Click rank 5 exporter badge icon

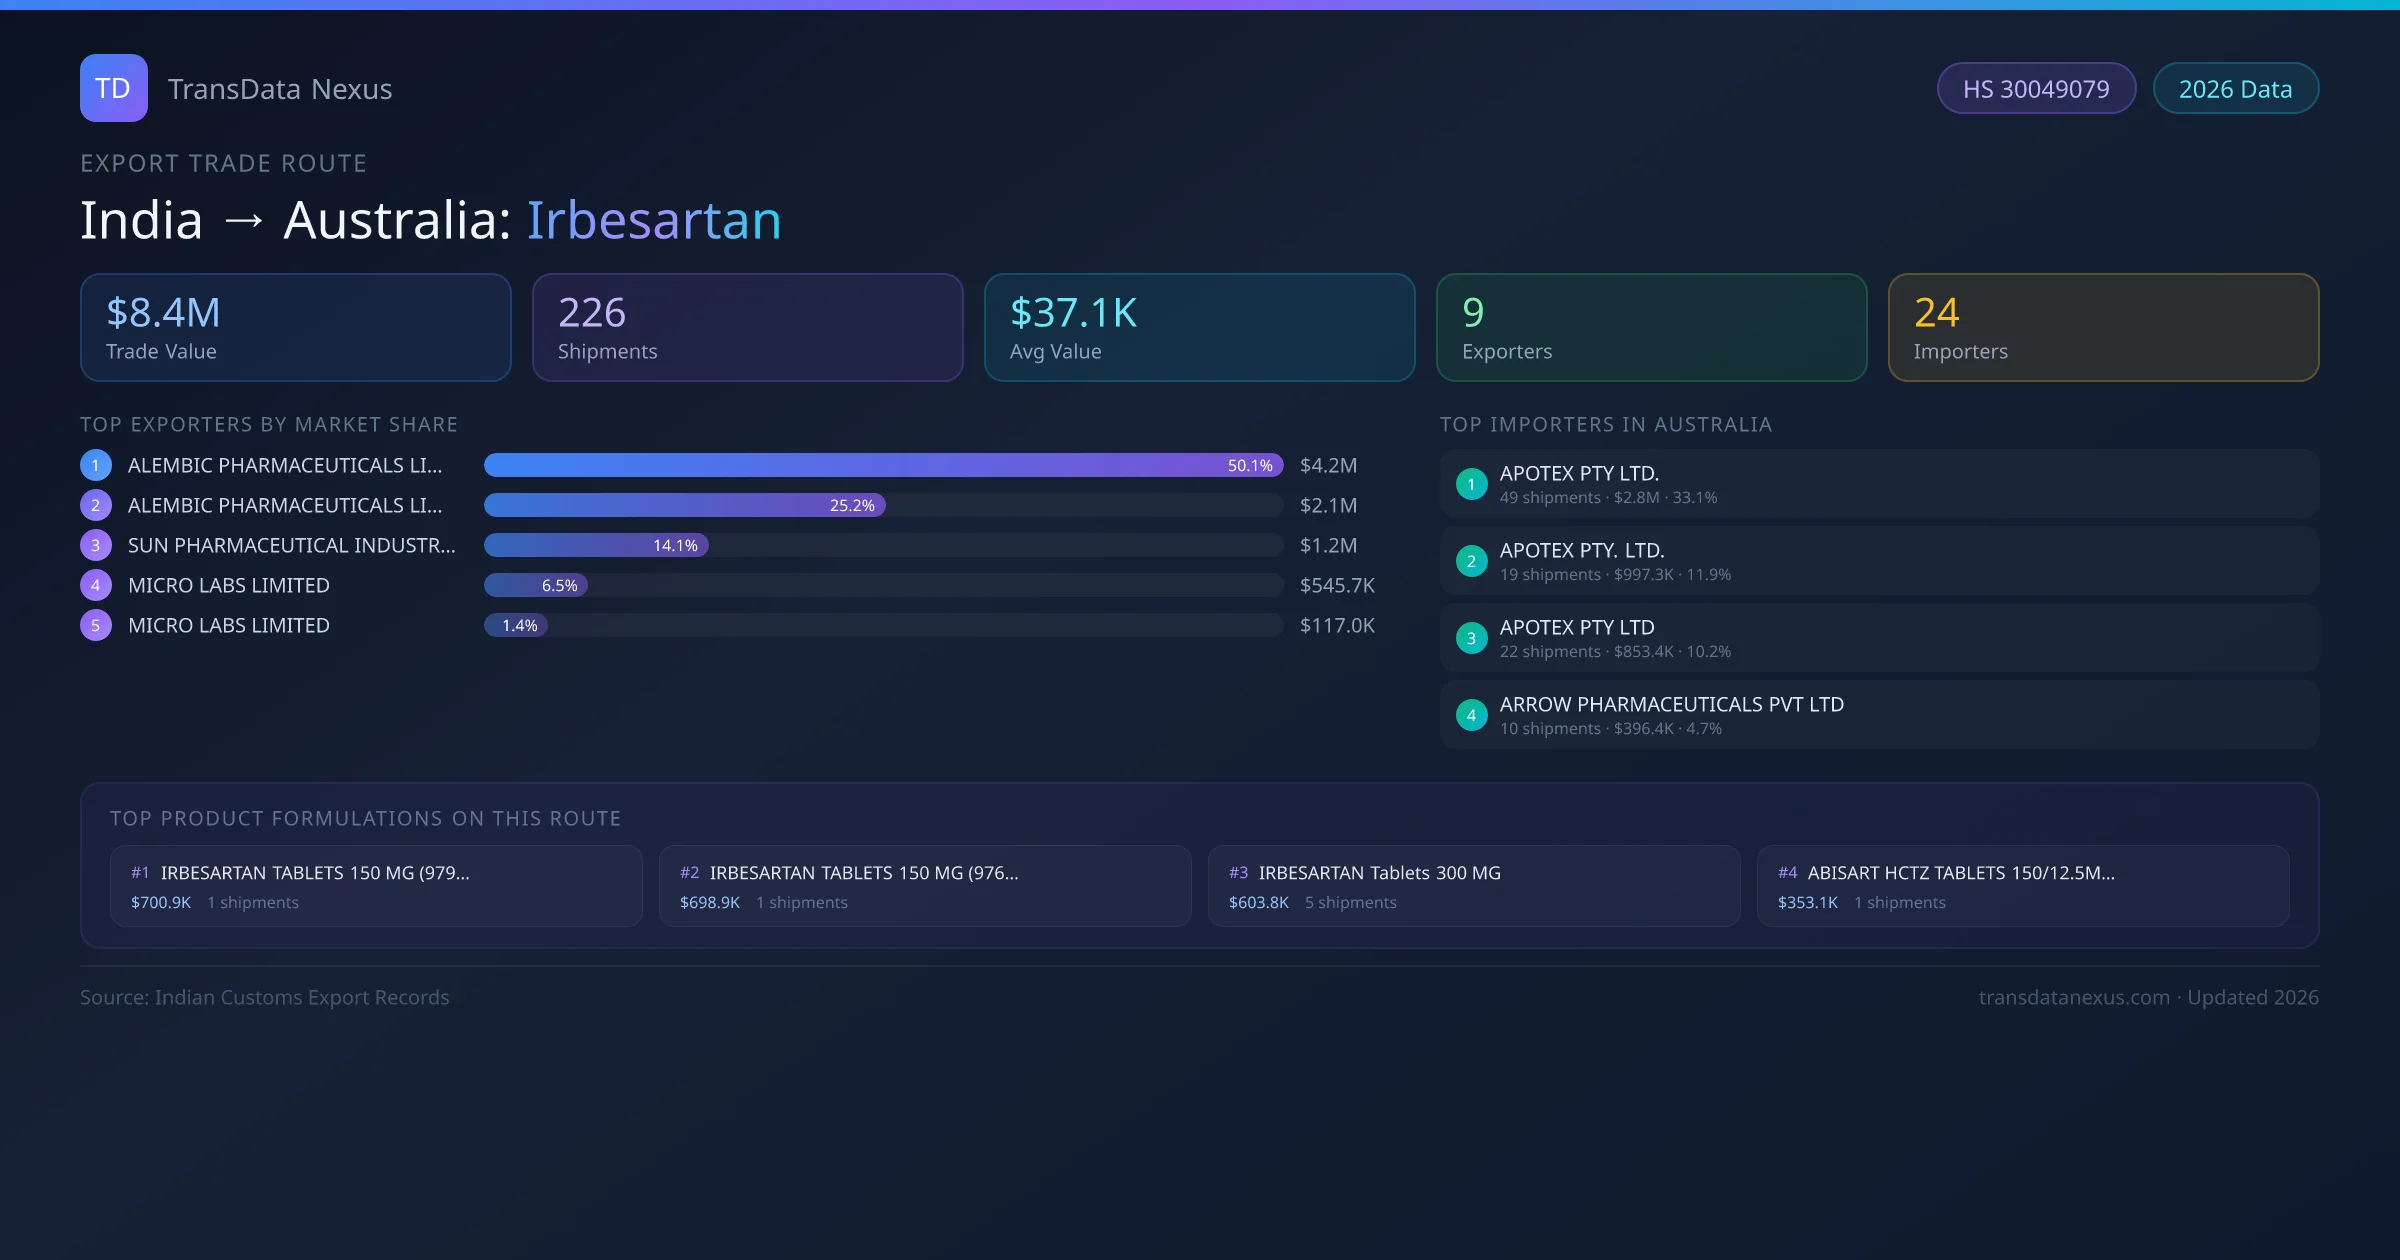pos(96,625)
